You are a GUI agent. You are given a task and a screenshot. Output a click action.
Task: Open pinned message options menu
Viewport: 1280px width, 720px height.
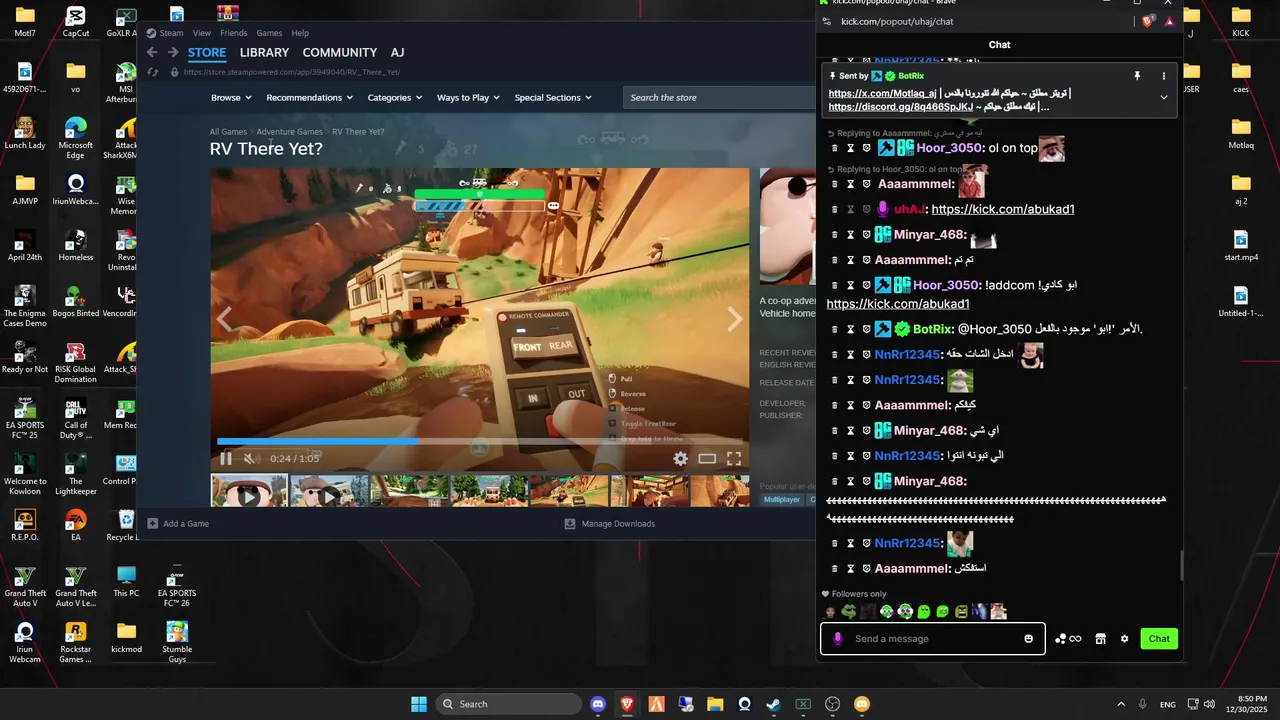pyautogui.click(x=1164, y=76)
